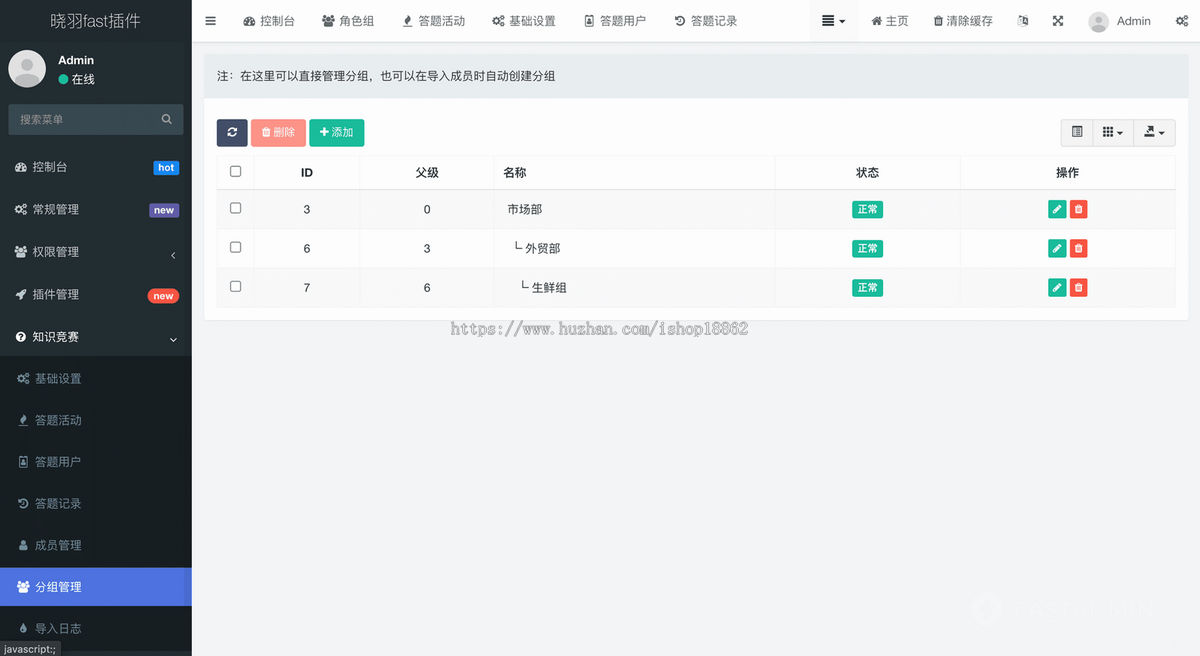The height and width of the screenshot is (656, 1200).
Task: Click the search magnifier in the sidebar
Action: (166, 119)
